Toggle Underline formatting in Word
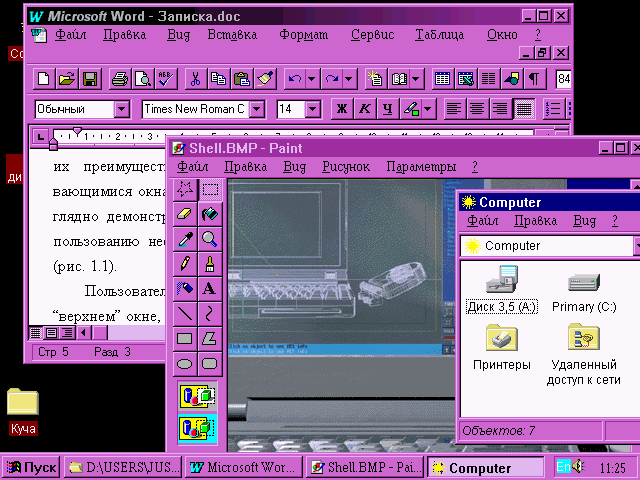The height and width of the screenshot is (480, 640). tap(387, 109)
